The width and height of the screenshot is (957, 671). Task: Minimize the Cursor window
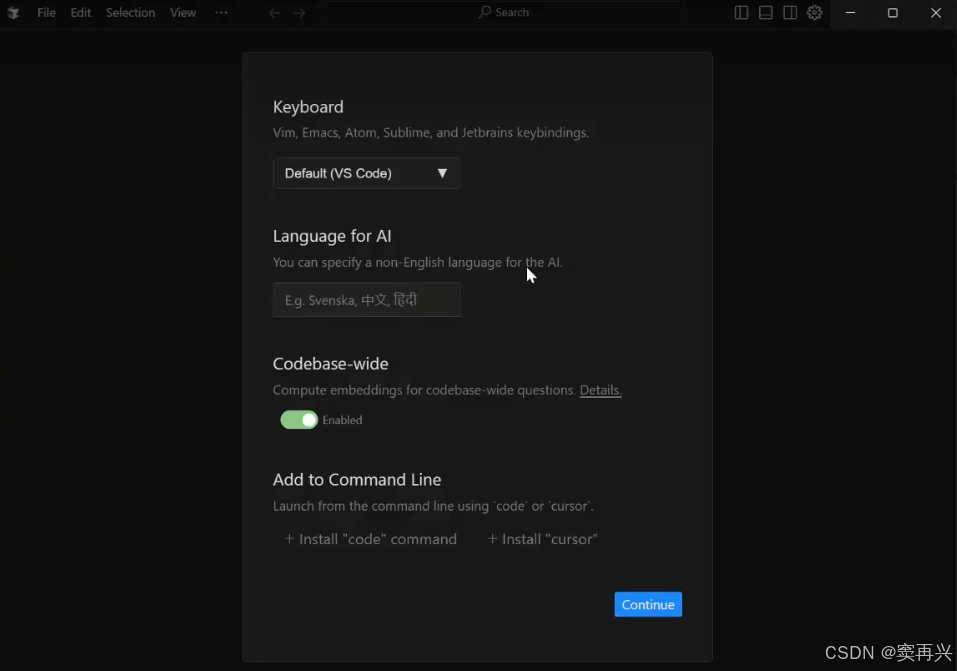(x=850, y=13)
